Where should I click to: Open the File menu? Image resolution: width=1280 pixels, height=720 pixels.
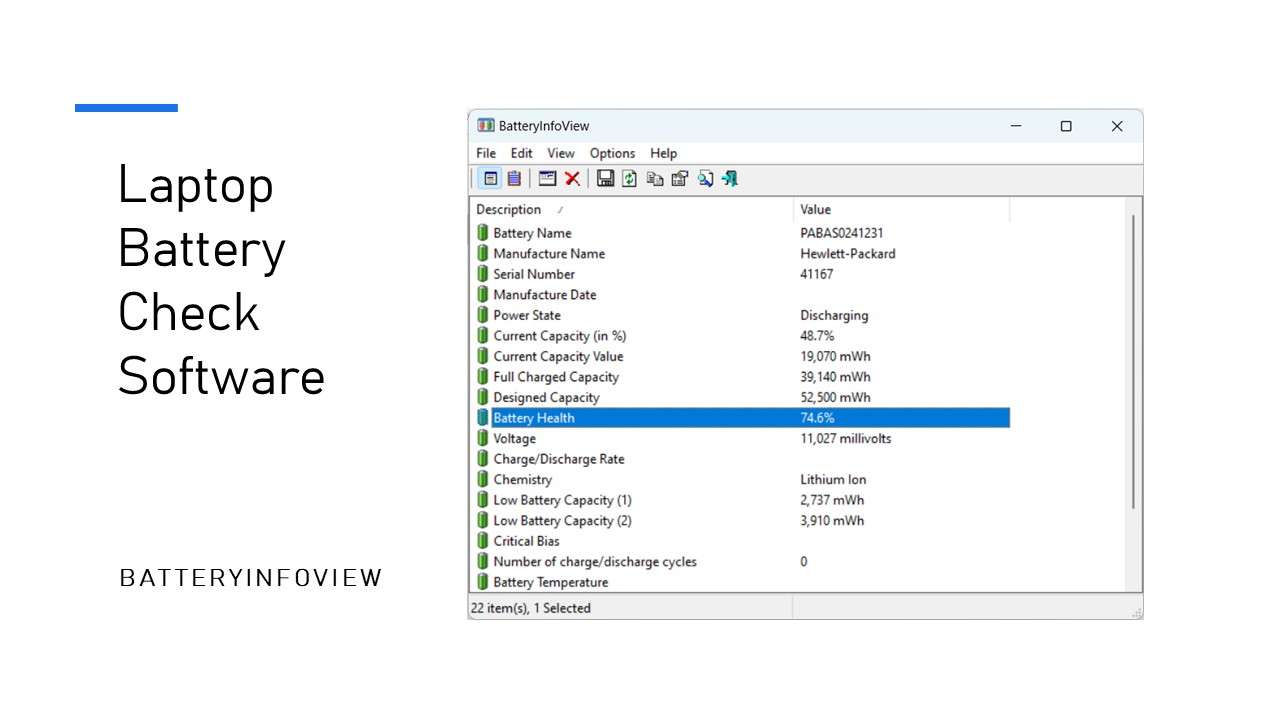[x=485, y=153]
